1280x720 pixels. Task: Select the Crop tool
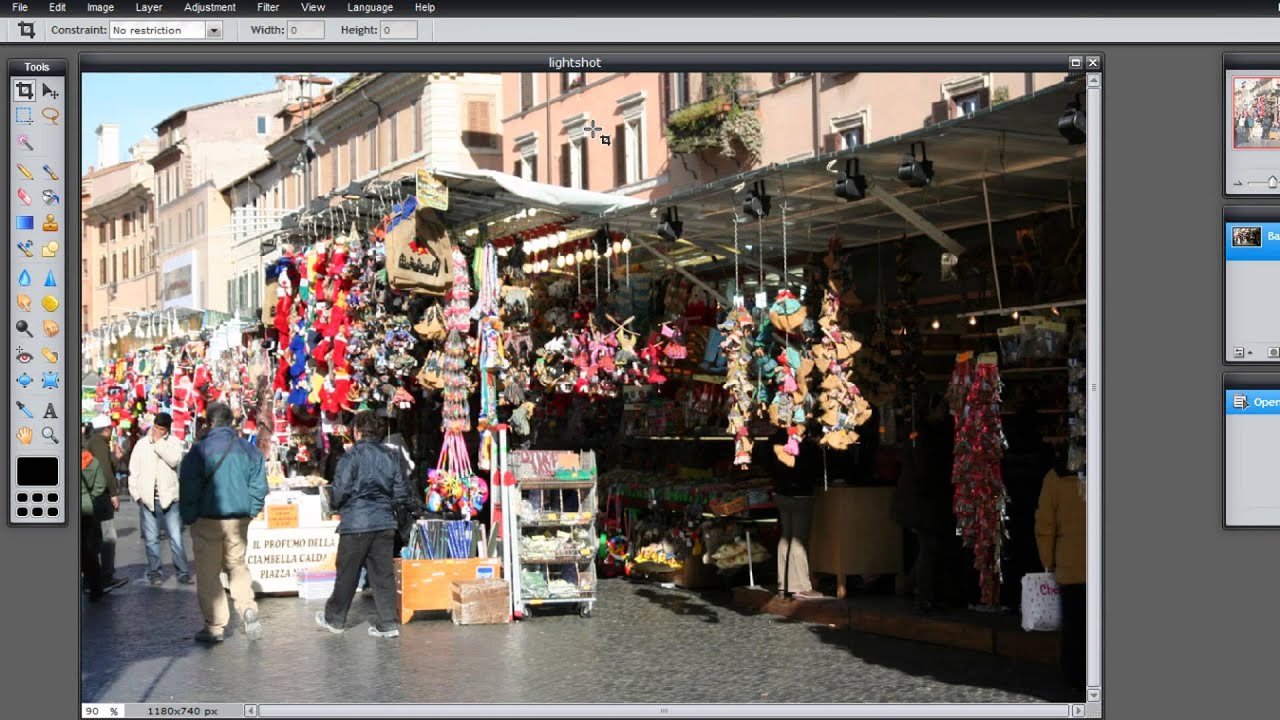(24, 91)
